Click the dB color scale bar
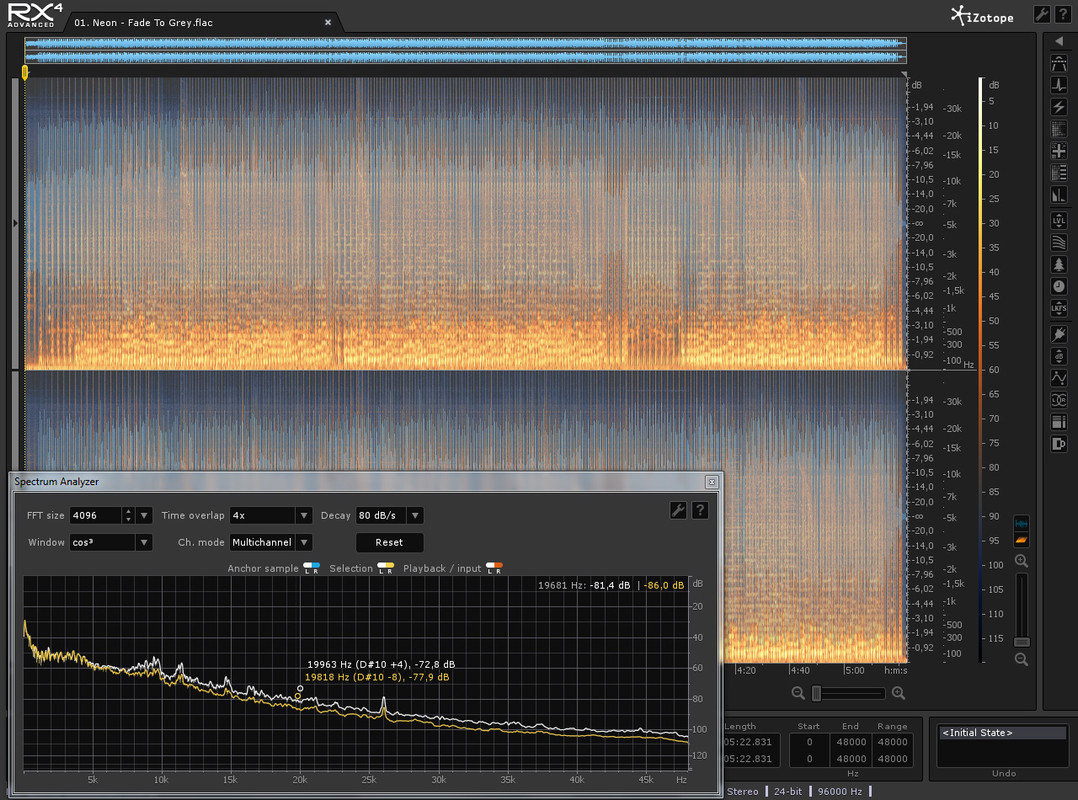The width and height of the screenshot is (1078, 800). pos(981,370)
